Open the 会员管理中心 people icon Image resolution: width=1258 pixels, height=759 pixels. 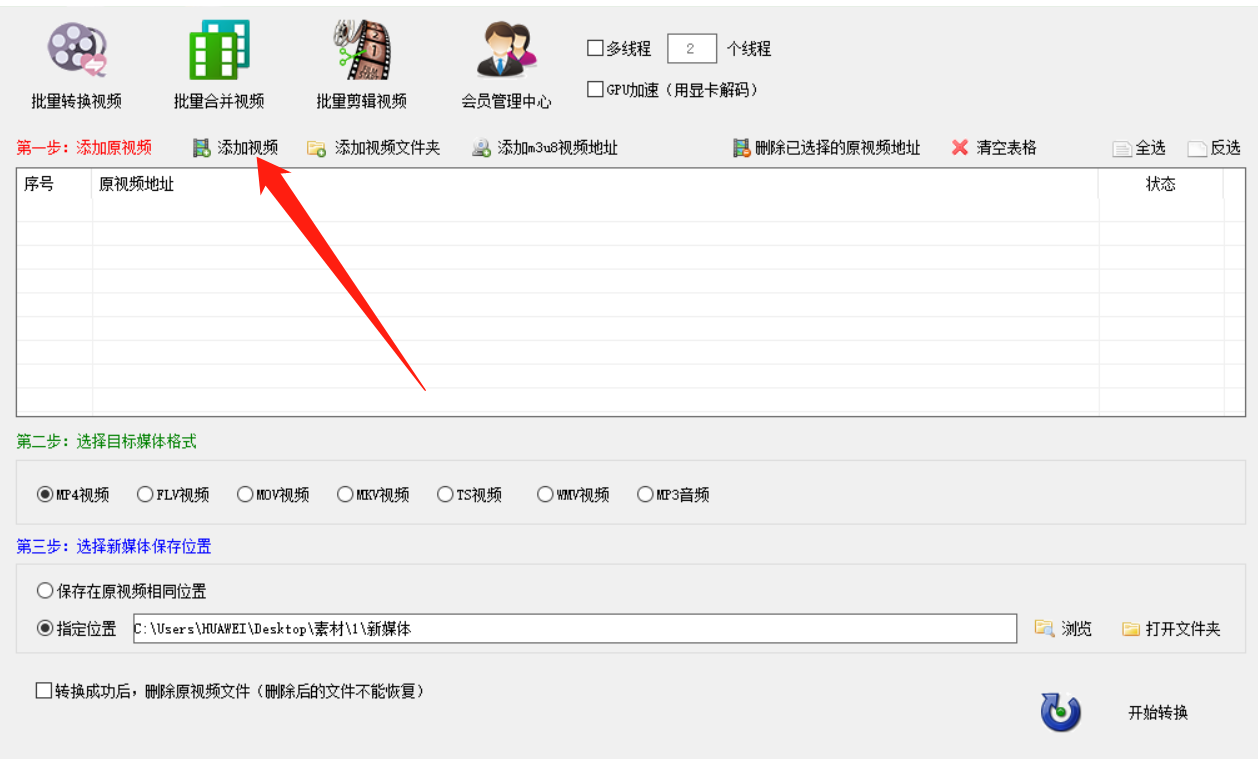[506, 51]
